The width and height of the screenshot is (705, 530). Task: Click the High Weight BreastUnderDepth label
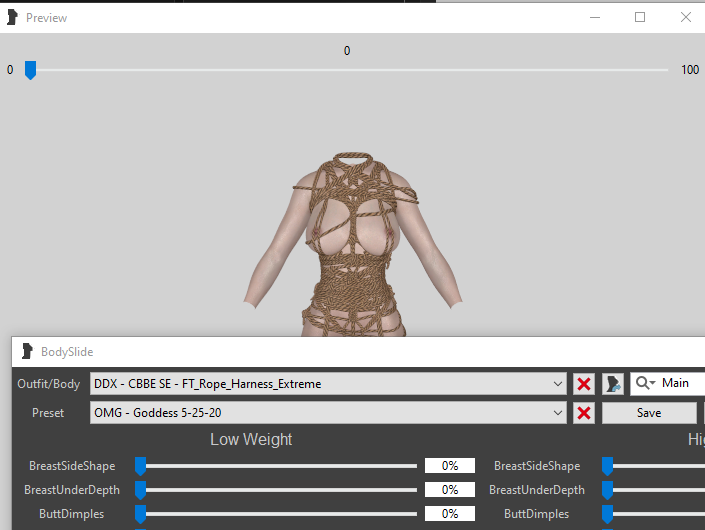pyautogui.click(x=537, y=490)
